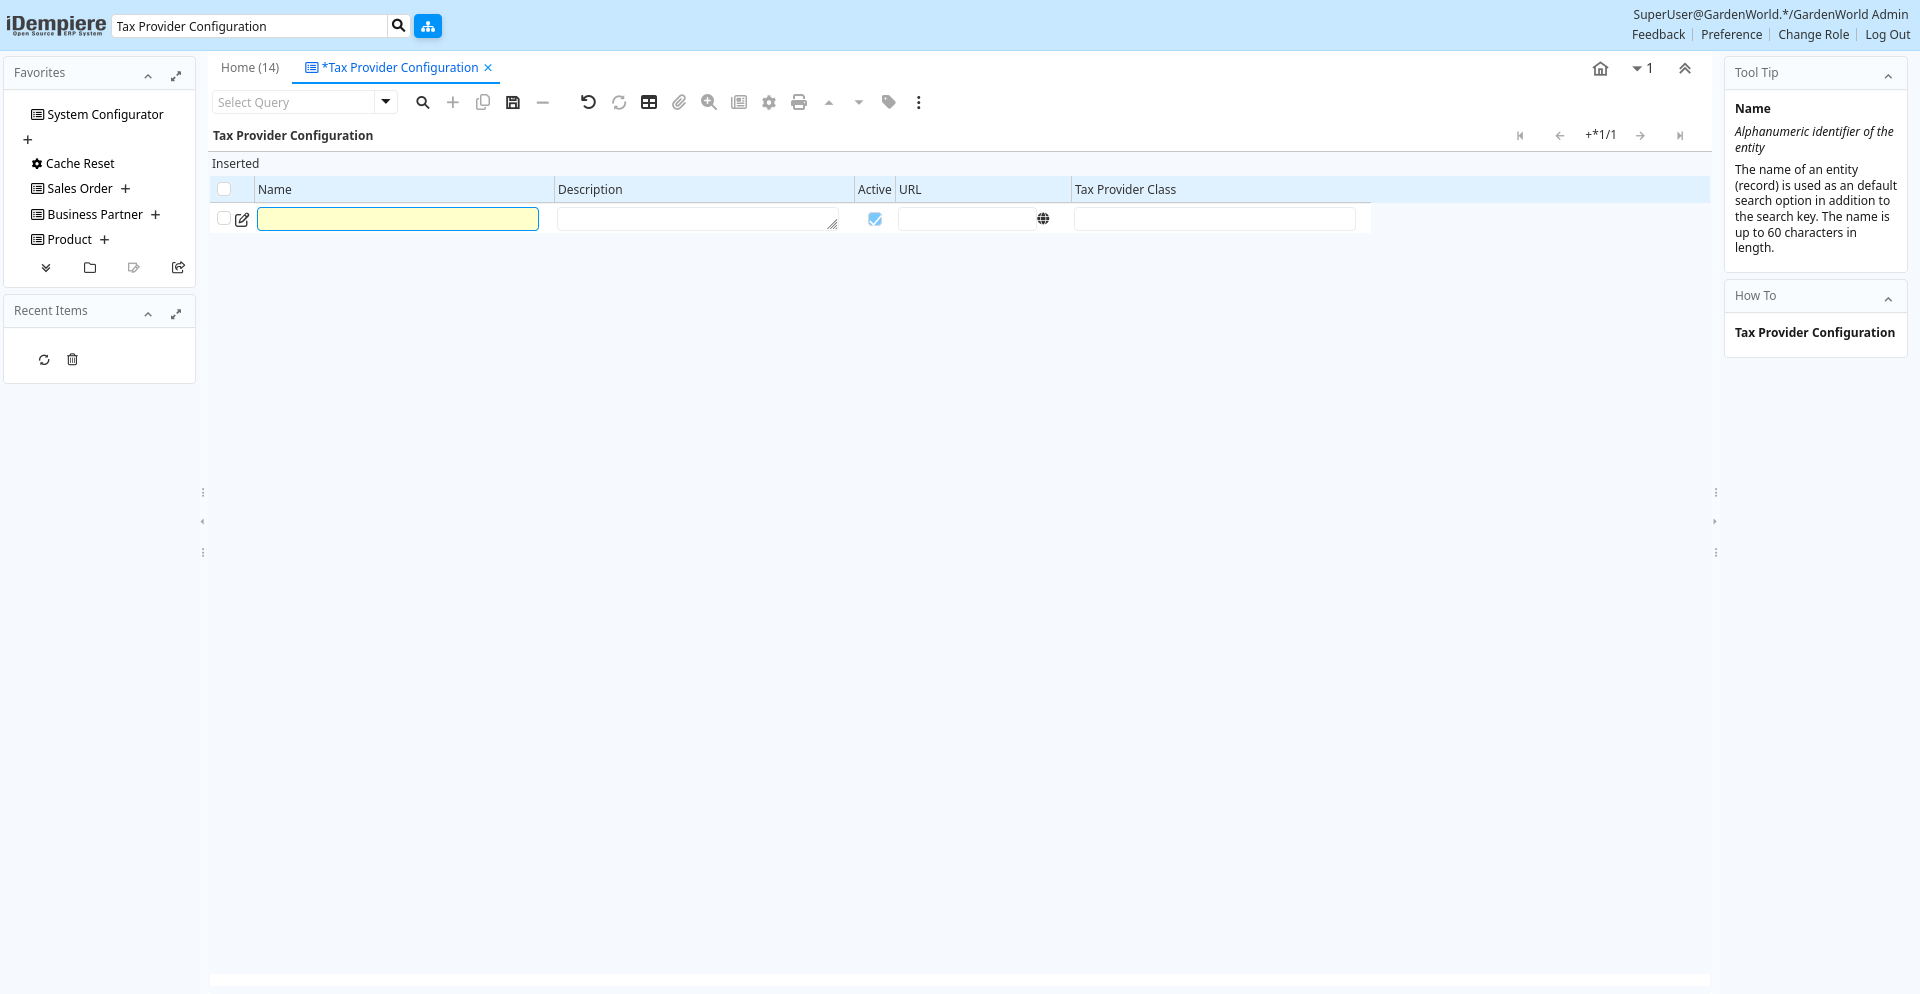Image resolution: width=1920 pixels, height=994 pixels.
Task: Open the Find record magnifier icon
Action: click(x=423, y=102)
